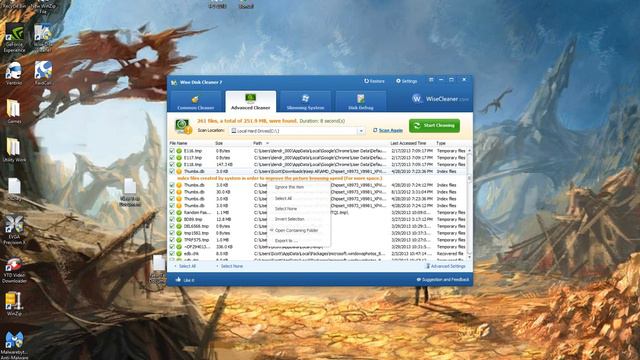Open Suggestion and Feedback link
Image resolution: width=640 pixels, height=360 pixels.
[443, 280]
